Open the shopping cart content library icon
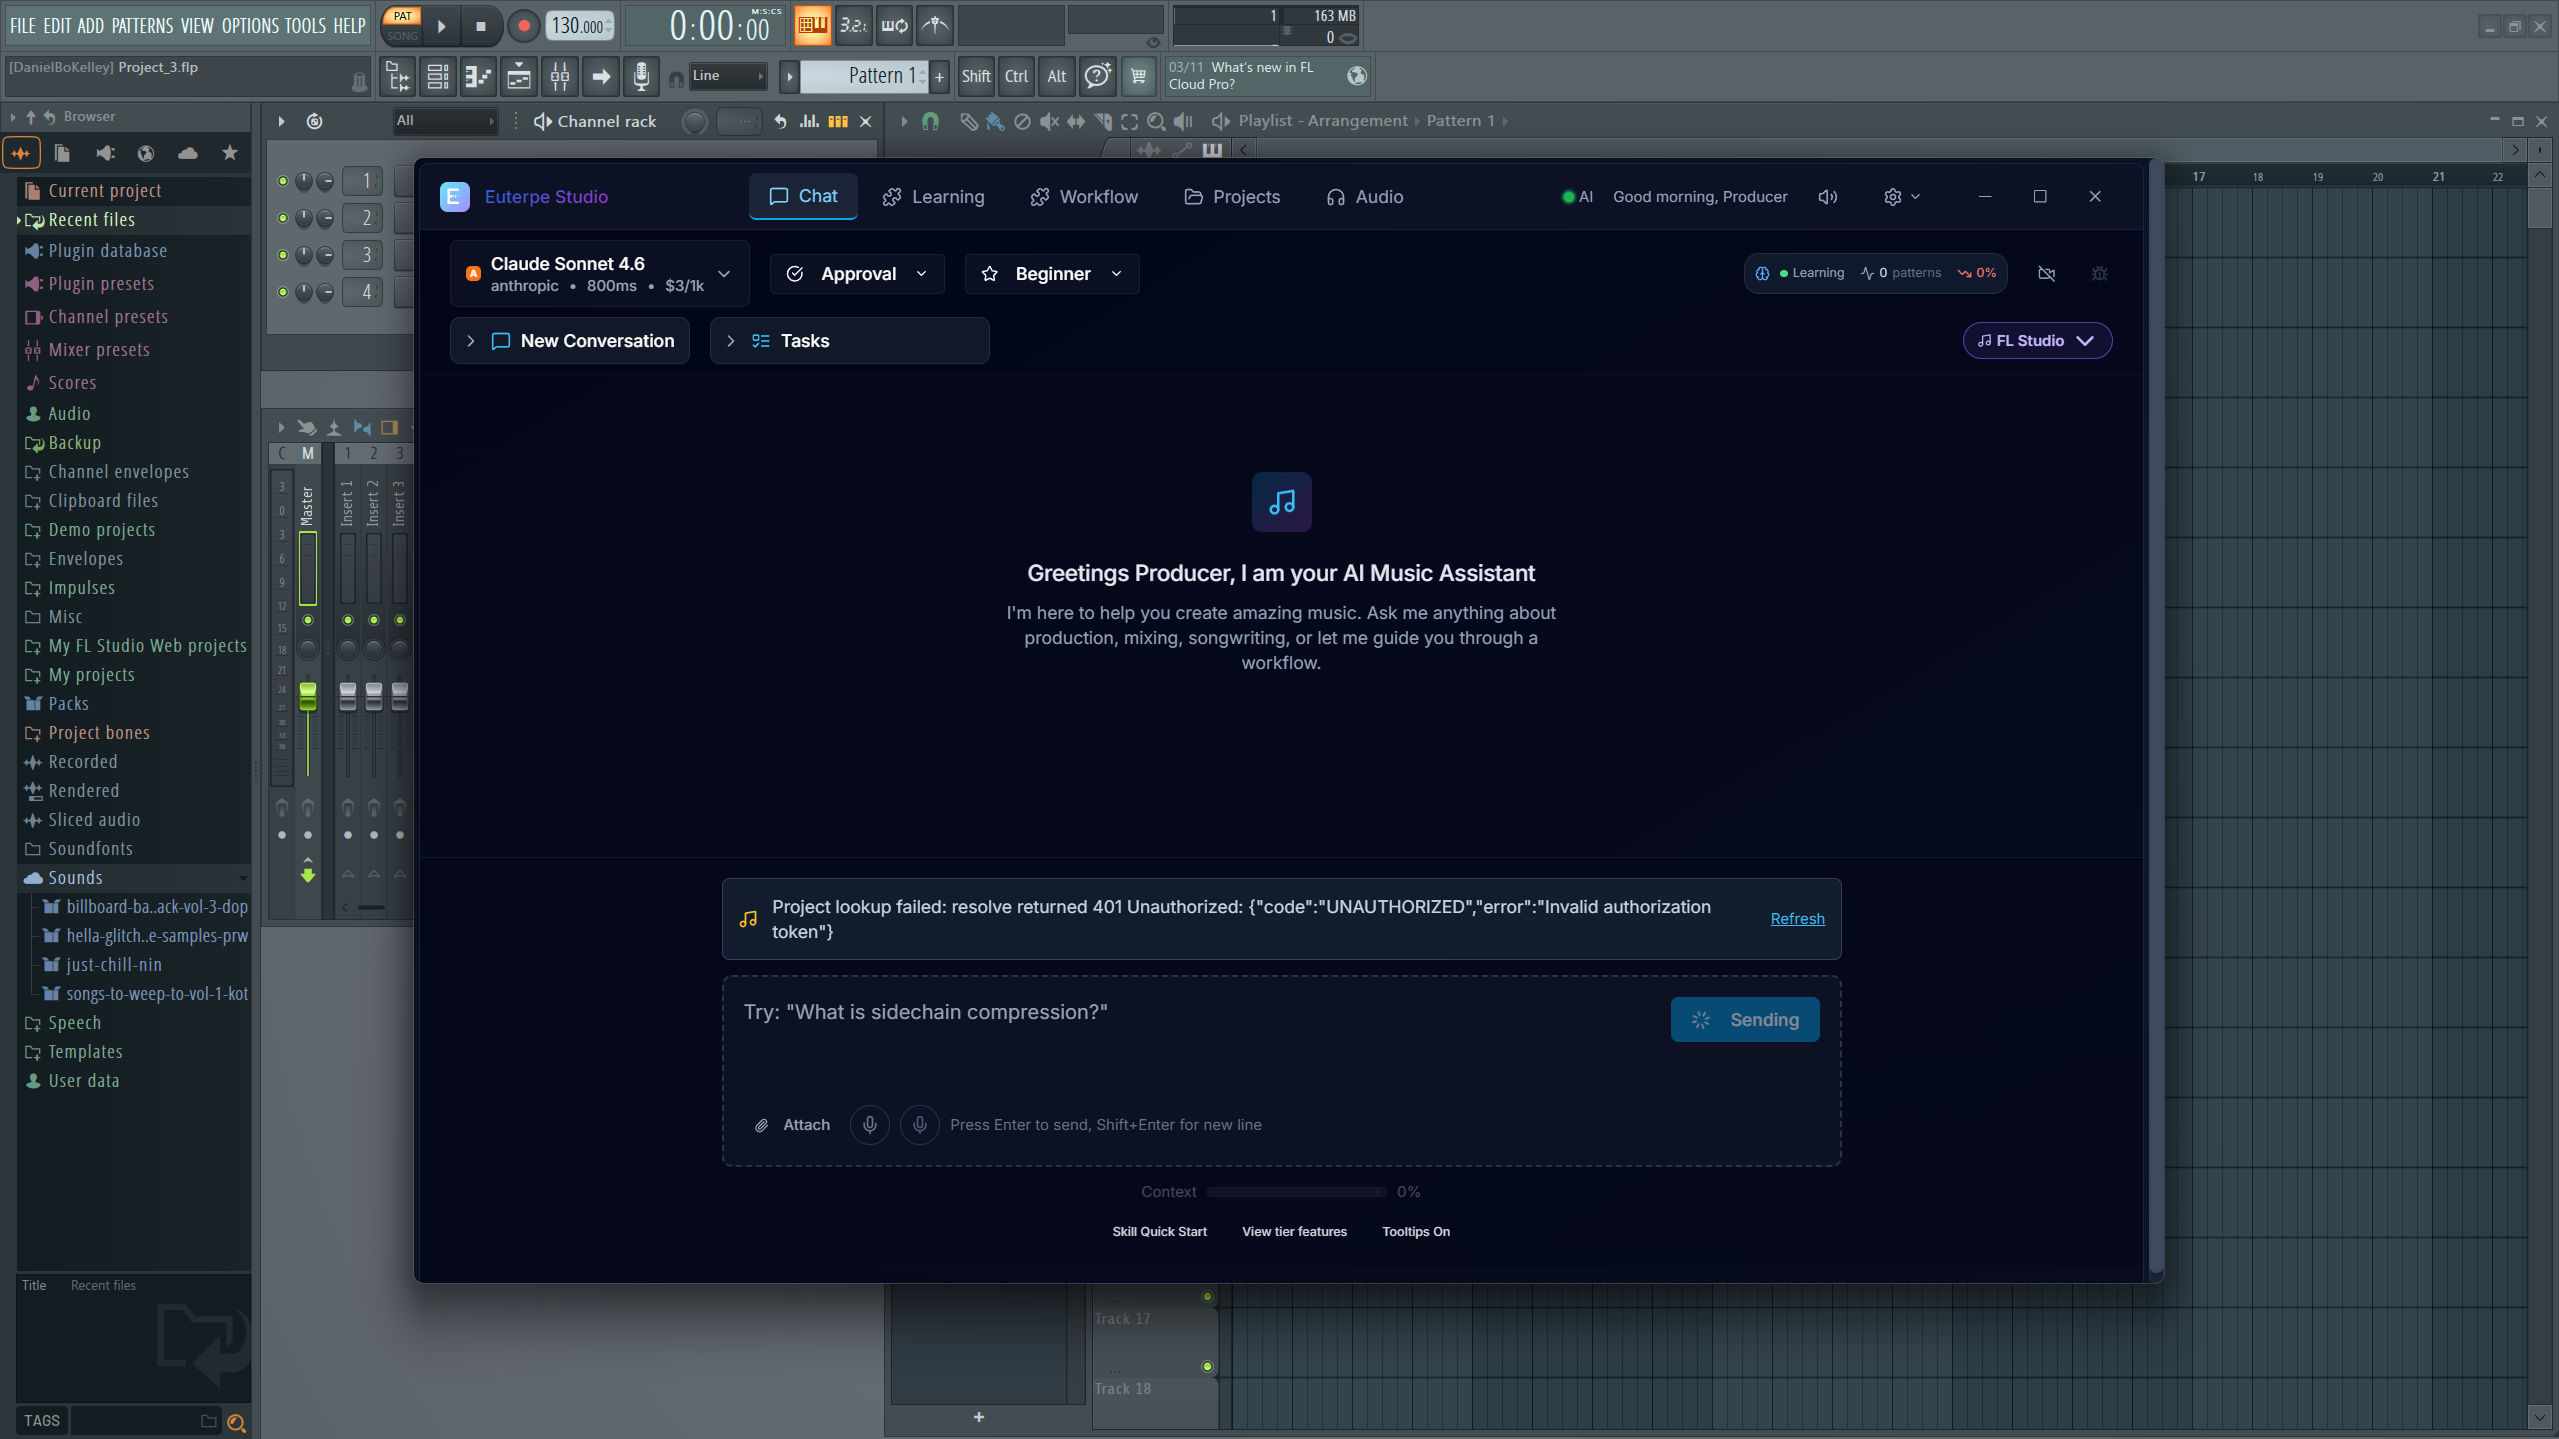The height and width of the screenshot is (1439, 2559). 1138,76
